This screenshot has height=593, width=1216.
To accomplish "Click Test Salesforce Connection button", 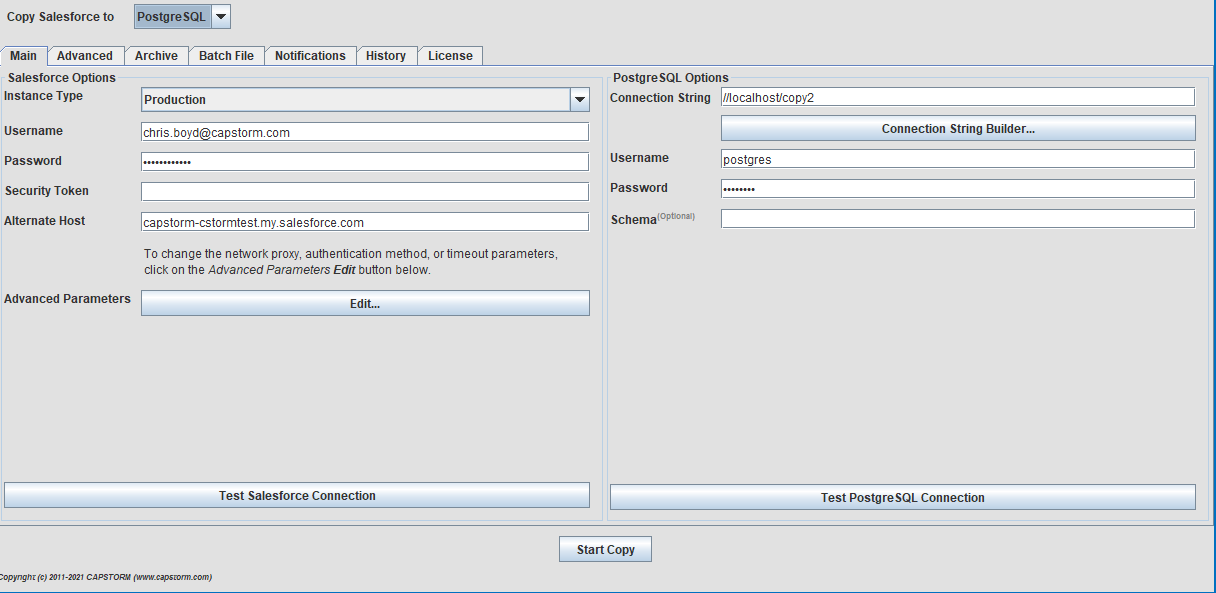I will pyautogui.click(x=297, y=496).
